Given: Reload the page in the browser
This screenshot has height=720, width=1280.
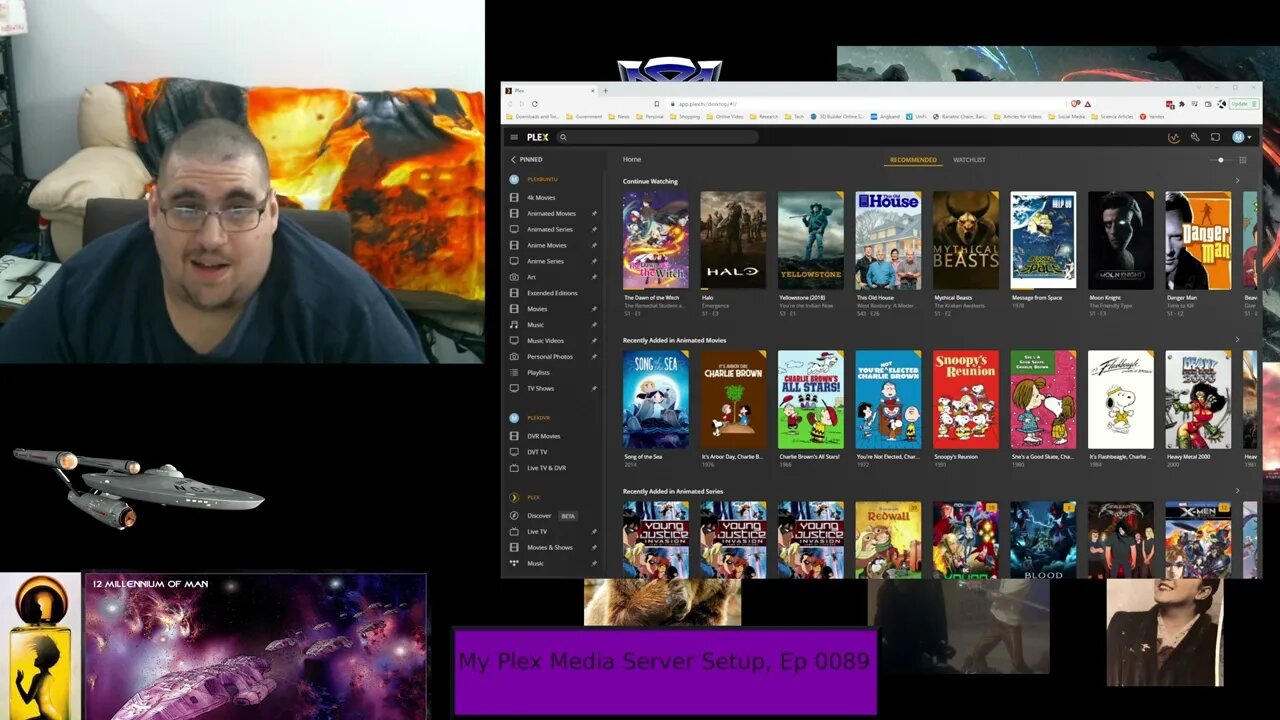Looking at the screenshot, I should [x=535, y=104].
